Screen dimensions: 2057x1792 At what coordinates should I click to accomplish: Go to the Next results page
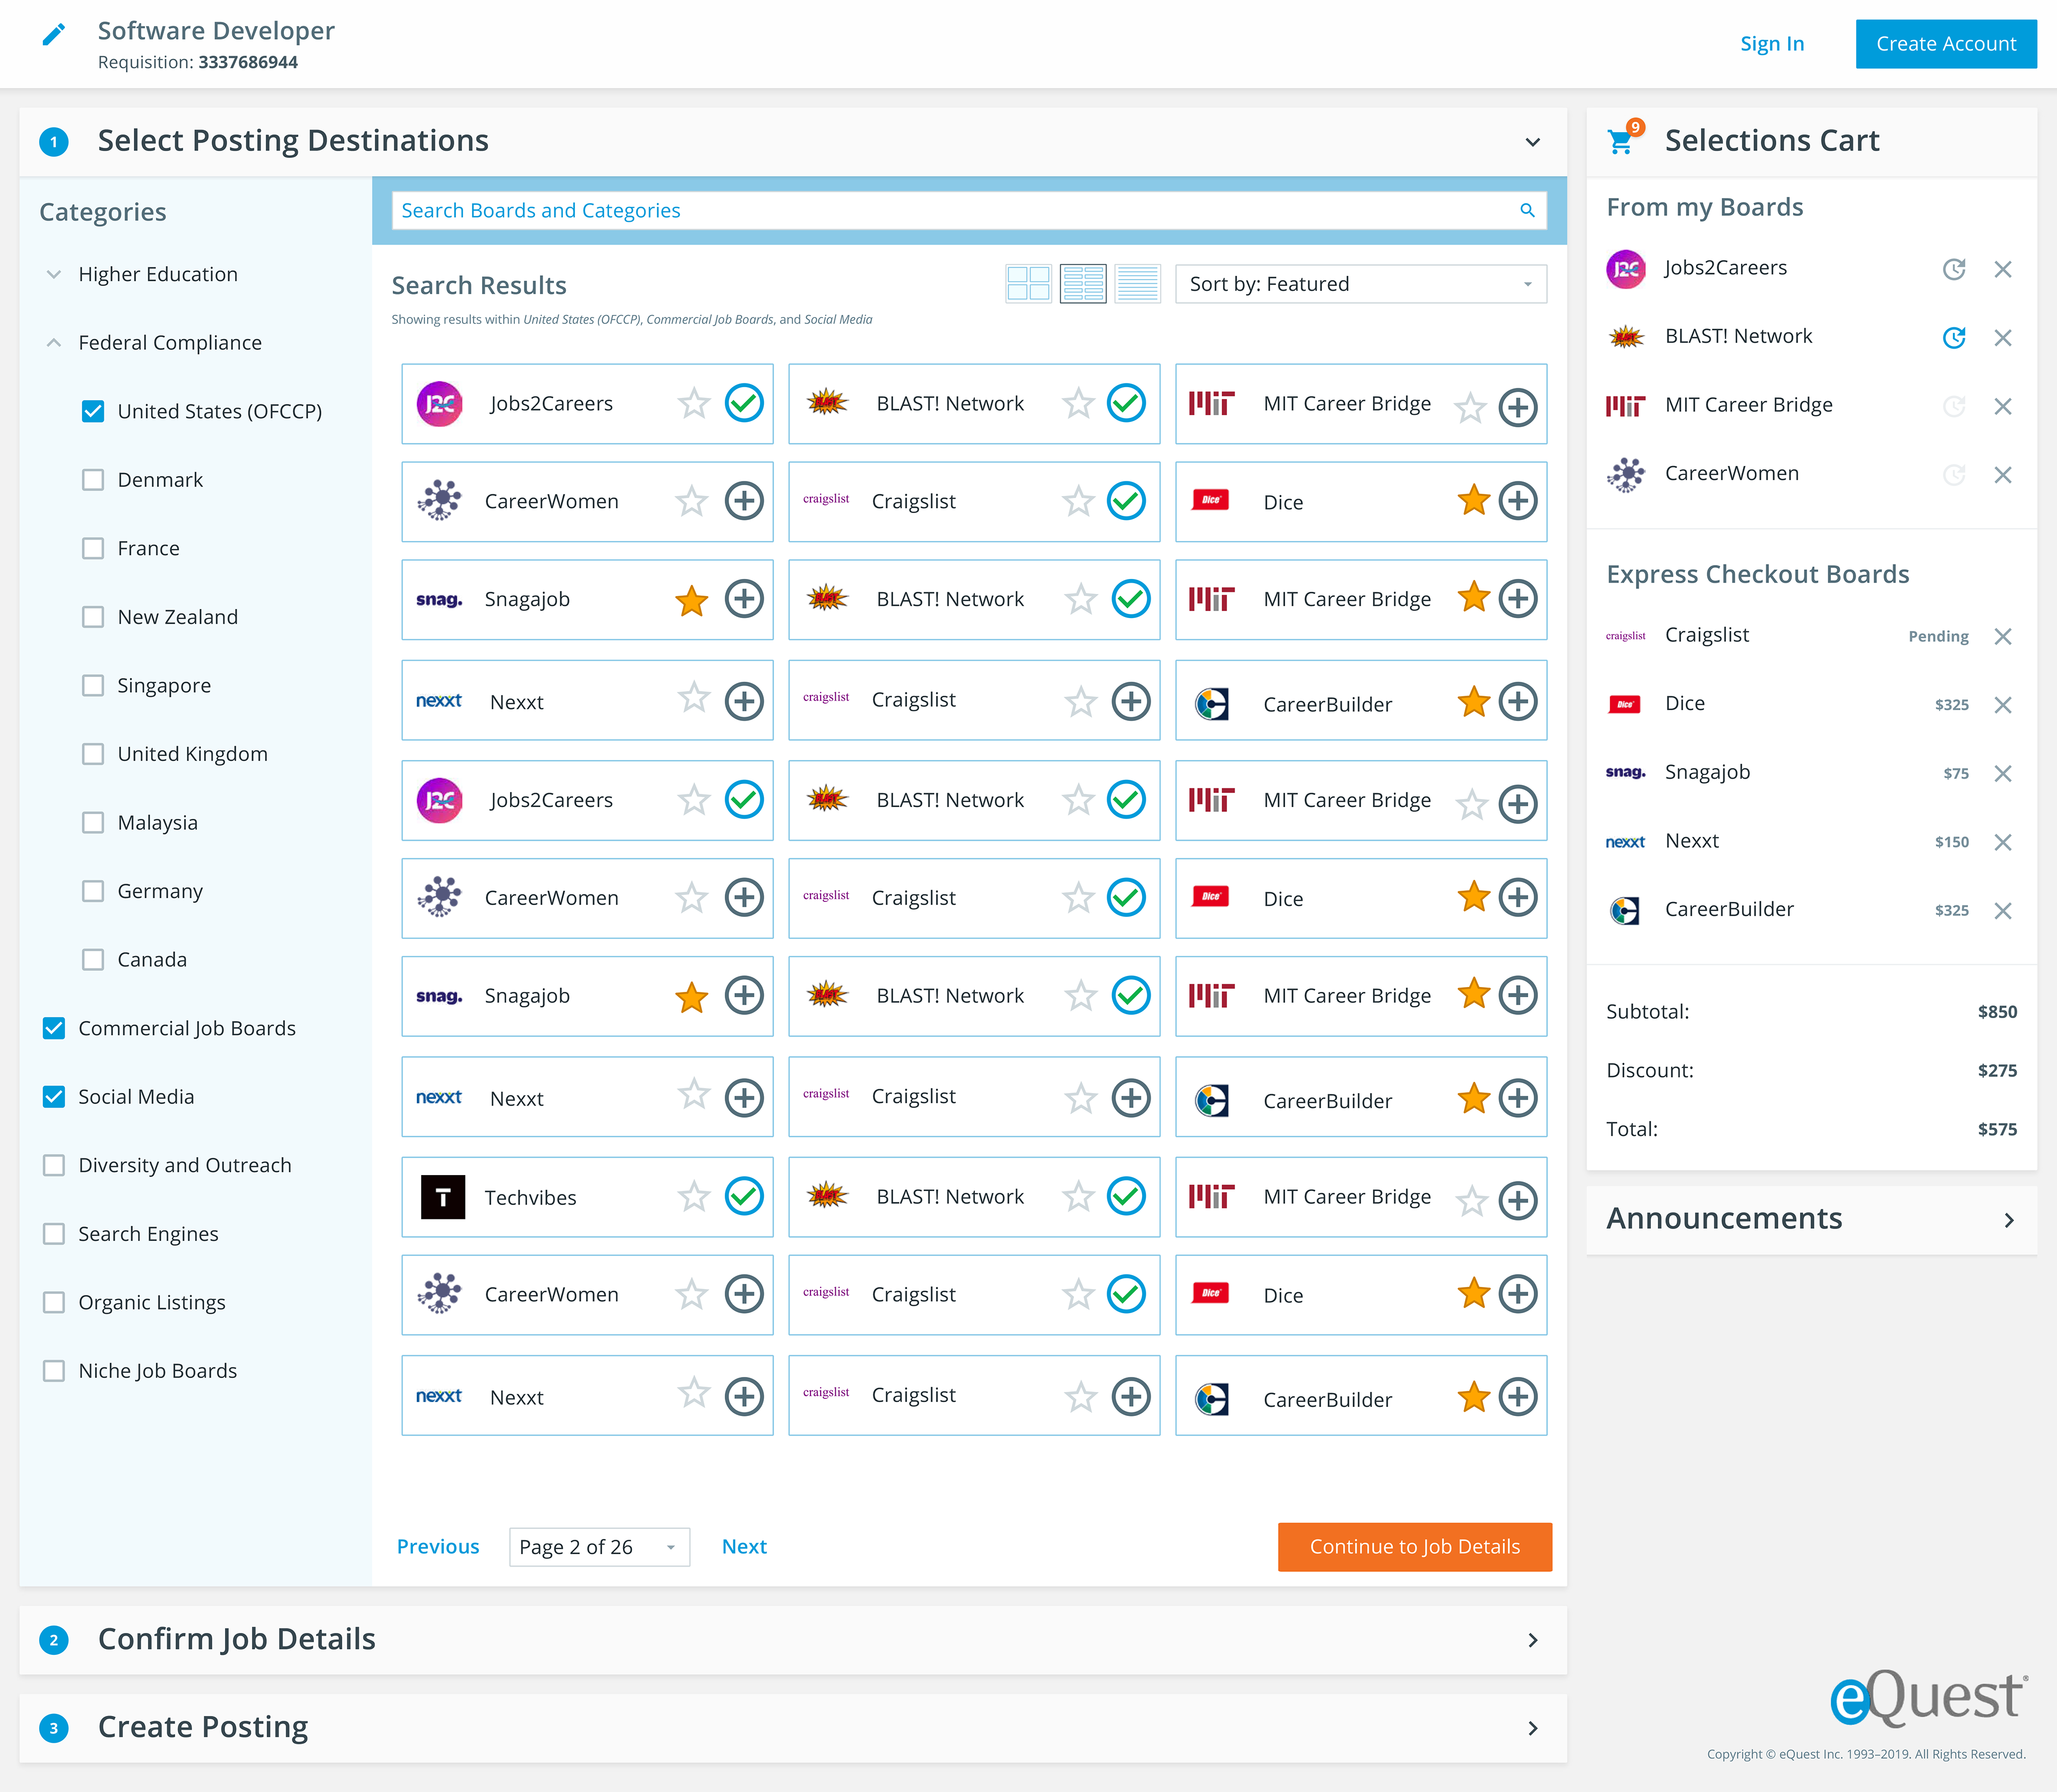[x=744, y=1546]
